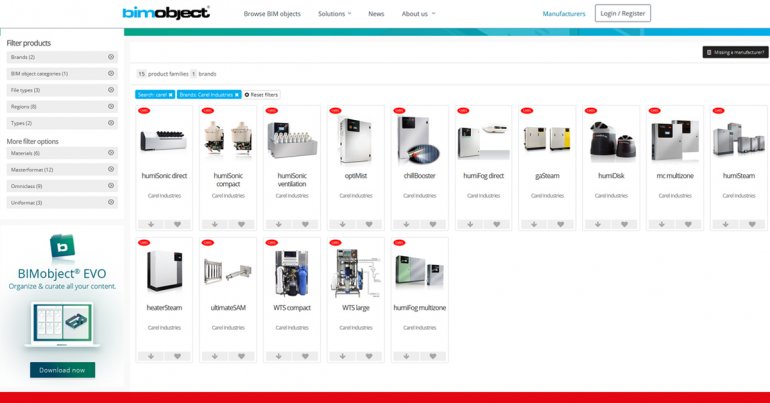
Task: Expand the Types (2) filter
Action: tap(62, 123)
